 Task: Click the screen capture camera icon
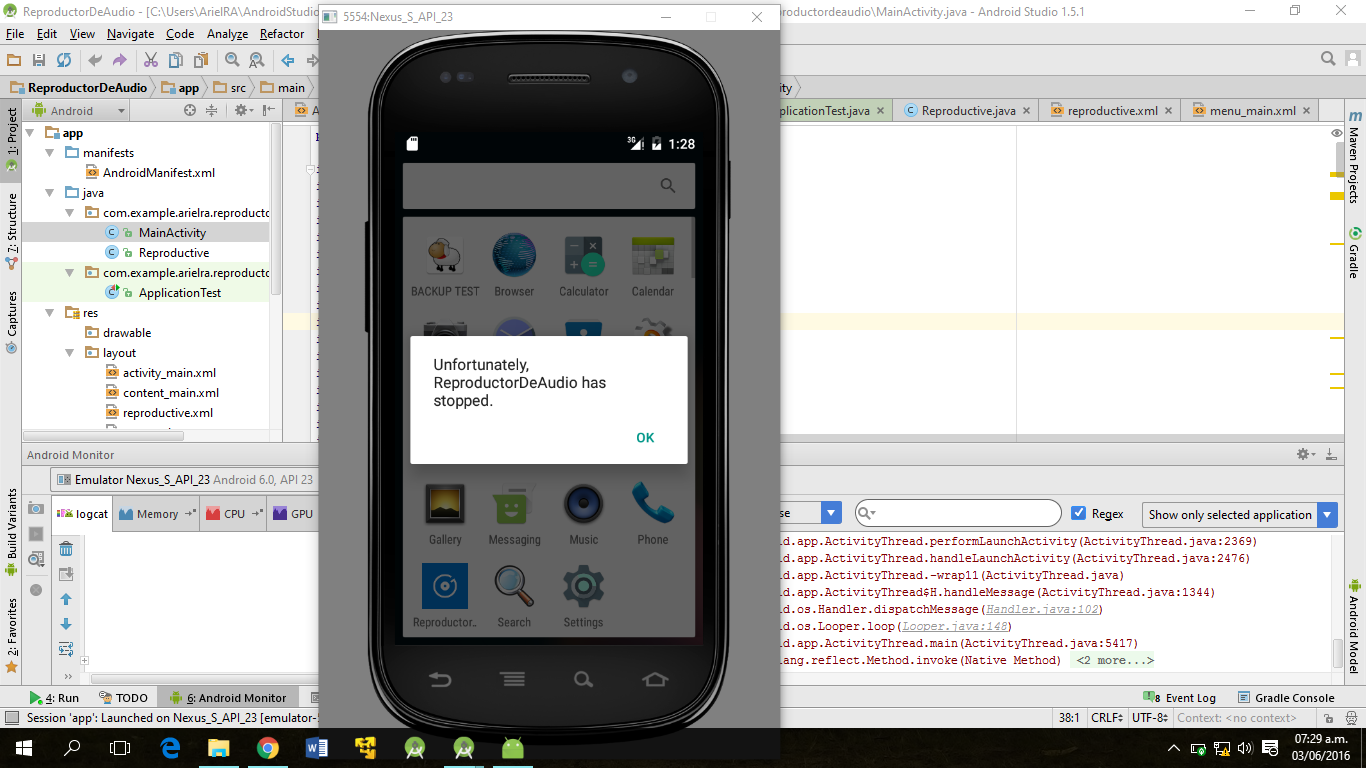click(x=36, y=509)
